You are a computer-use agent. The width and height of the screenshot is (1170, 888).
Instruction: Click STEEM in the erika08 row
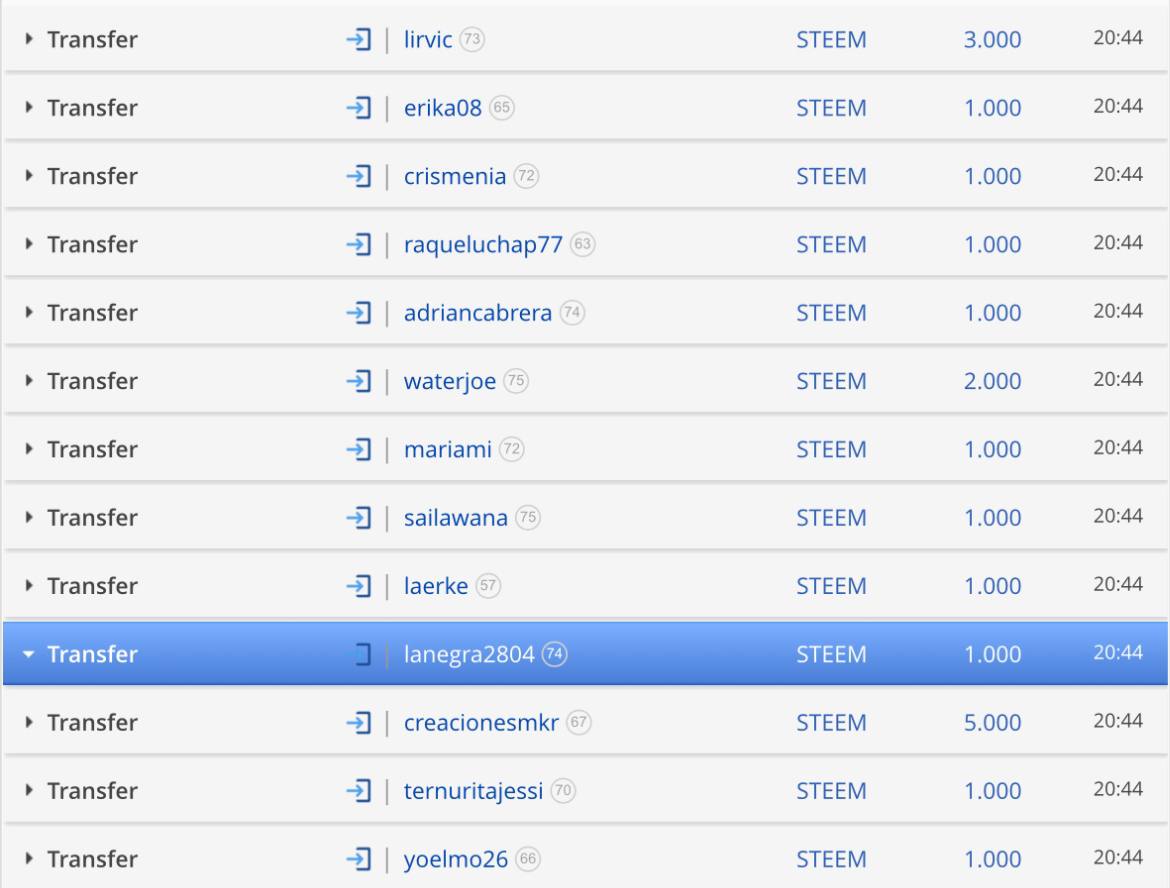(x=831, y=108)
